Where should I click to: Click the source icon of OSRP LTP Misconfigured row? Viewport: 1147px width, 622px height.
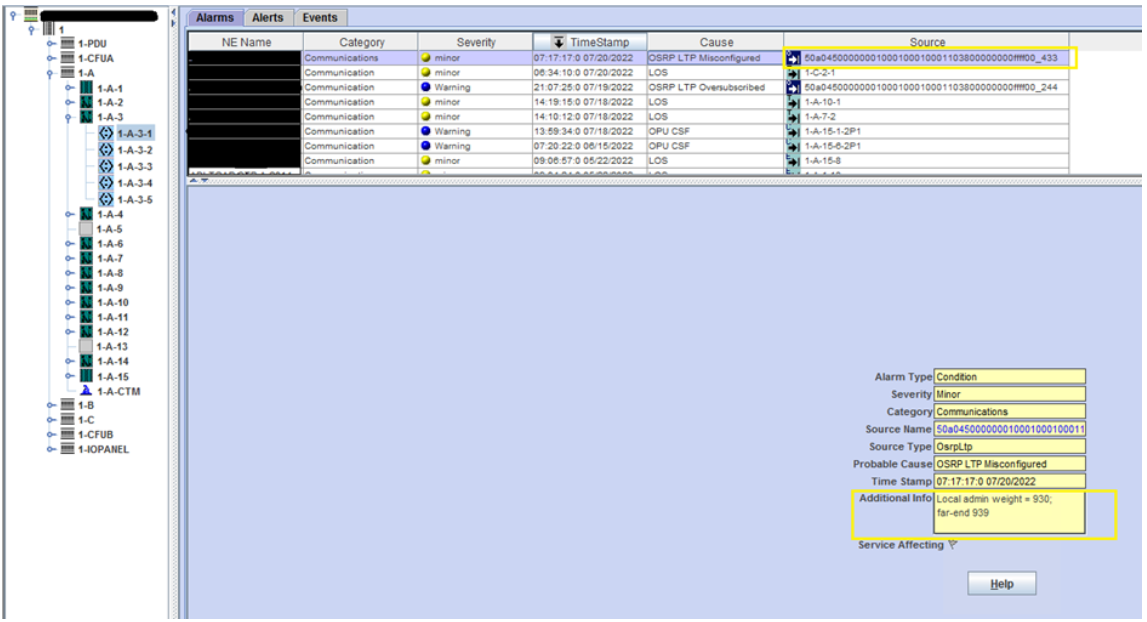point(793,58)
